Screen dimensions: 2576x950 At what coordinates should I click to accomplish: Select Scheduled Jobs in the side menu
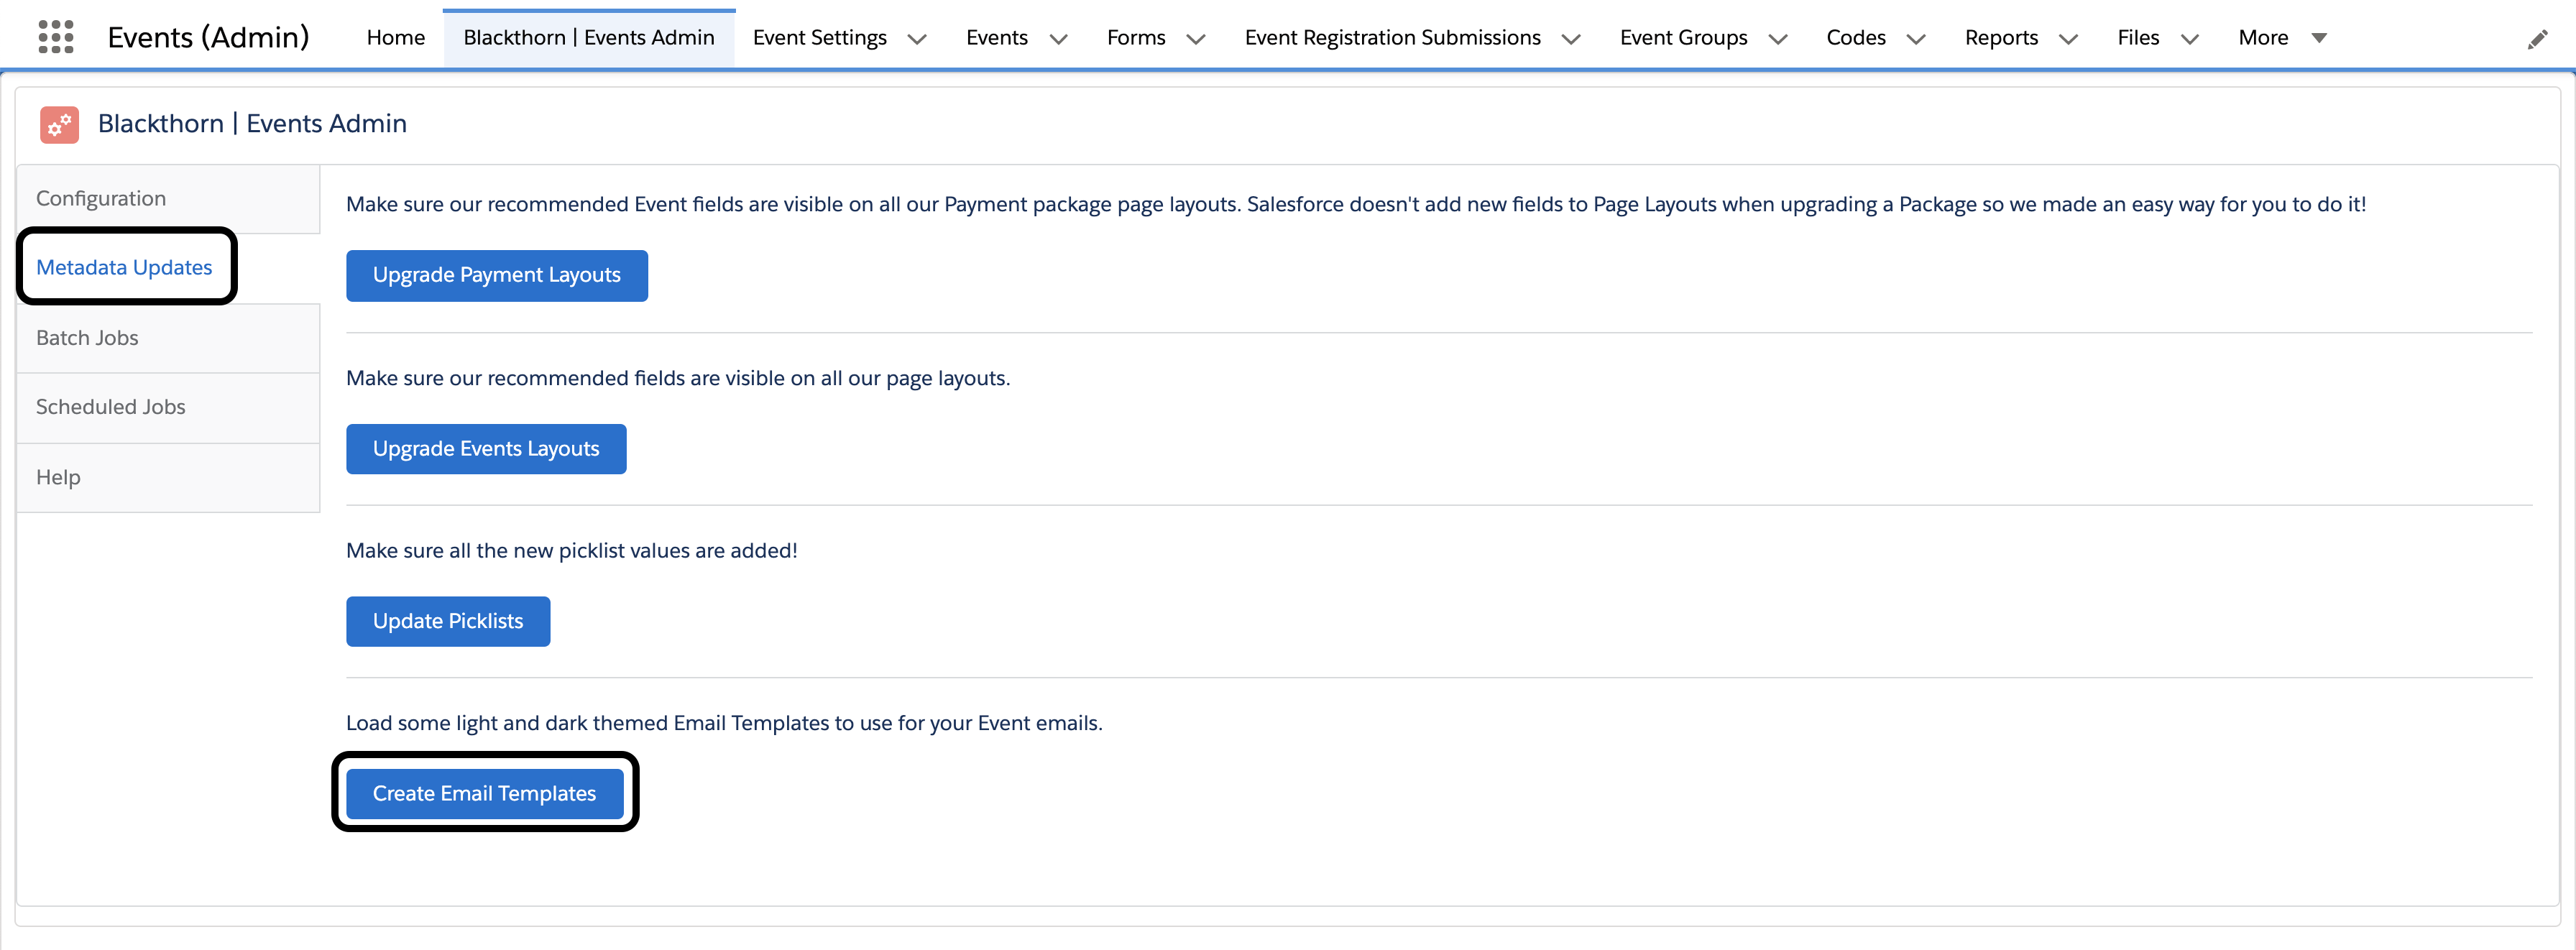168,407
